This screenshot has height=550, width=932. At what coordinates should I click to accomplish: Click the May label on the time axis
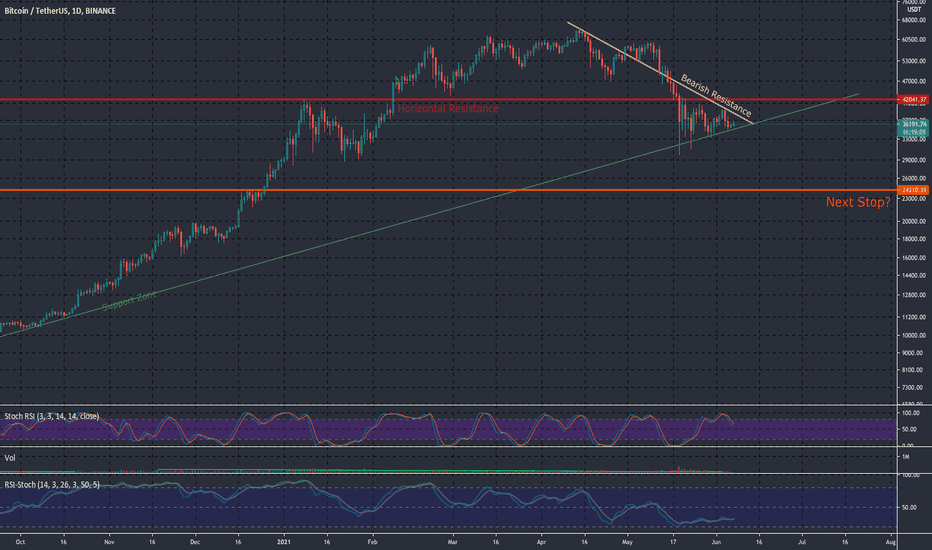point(627,542)
